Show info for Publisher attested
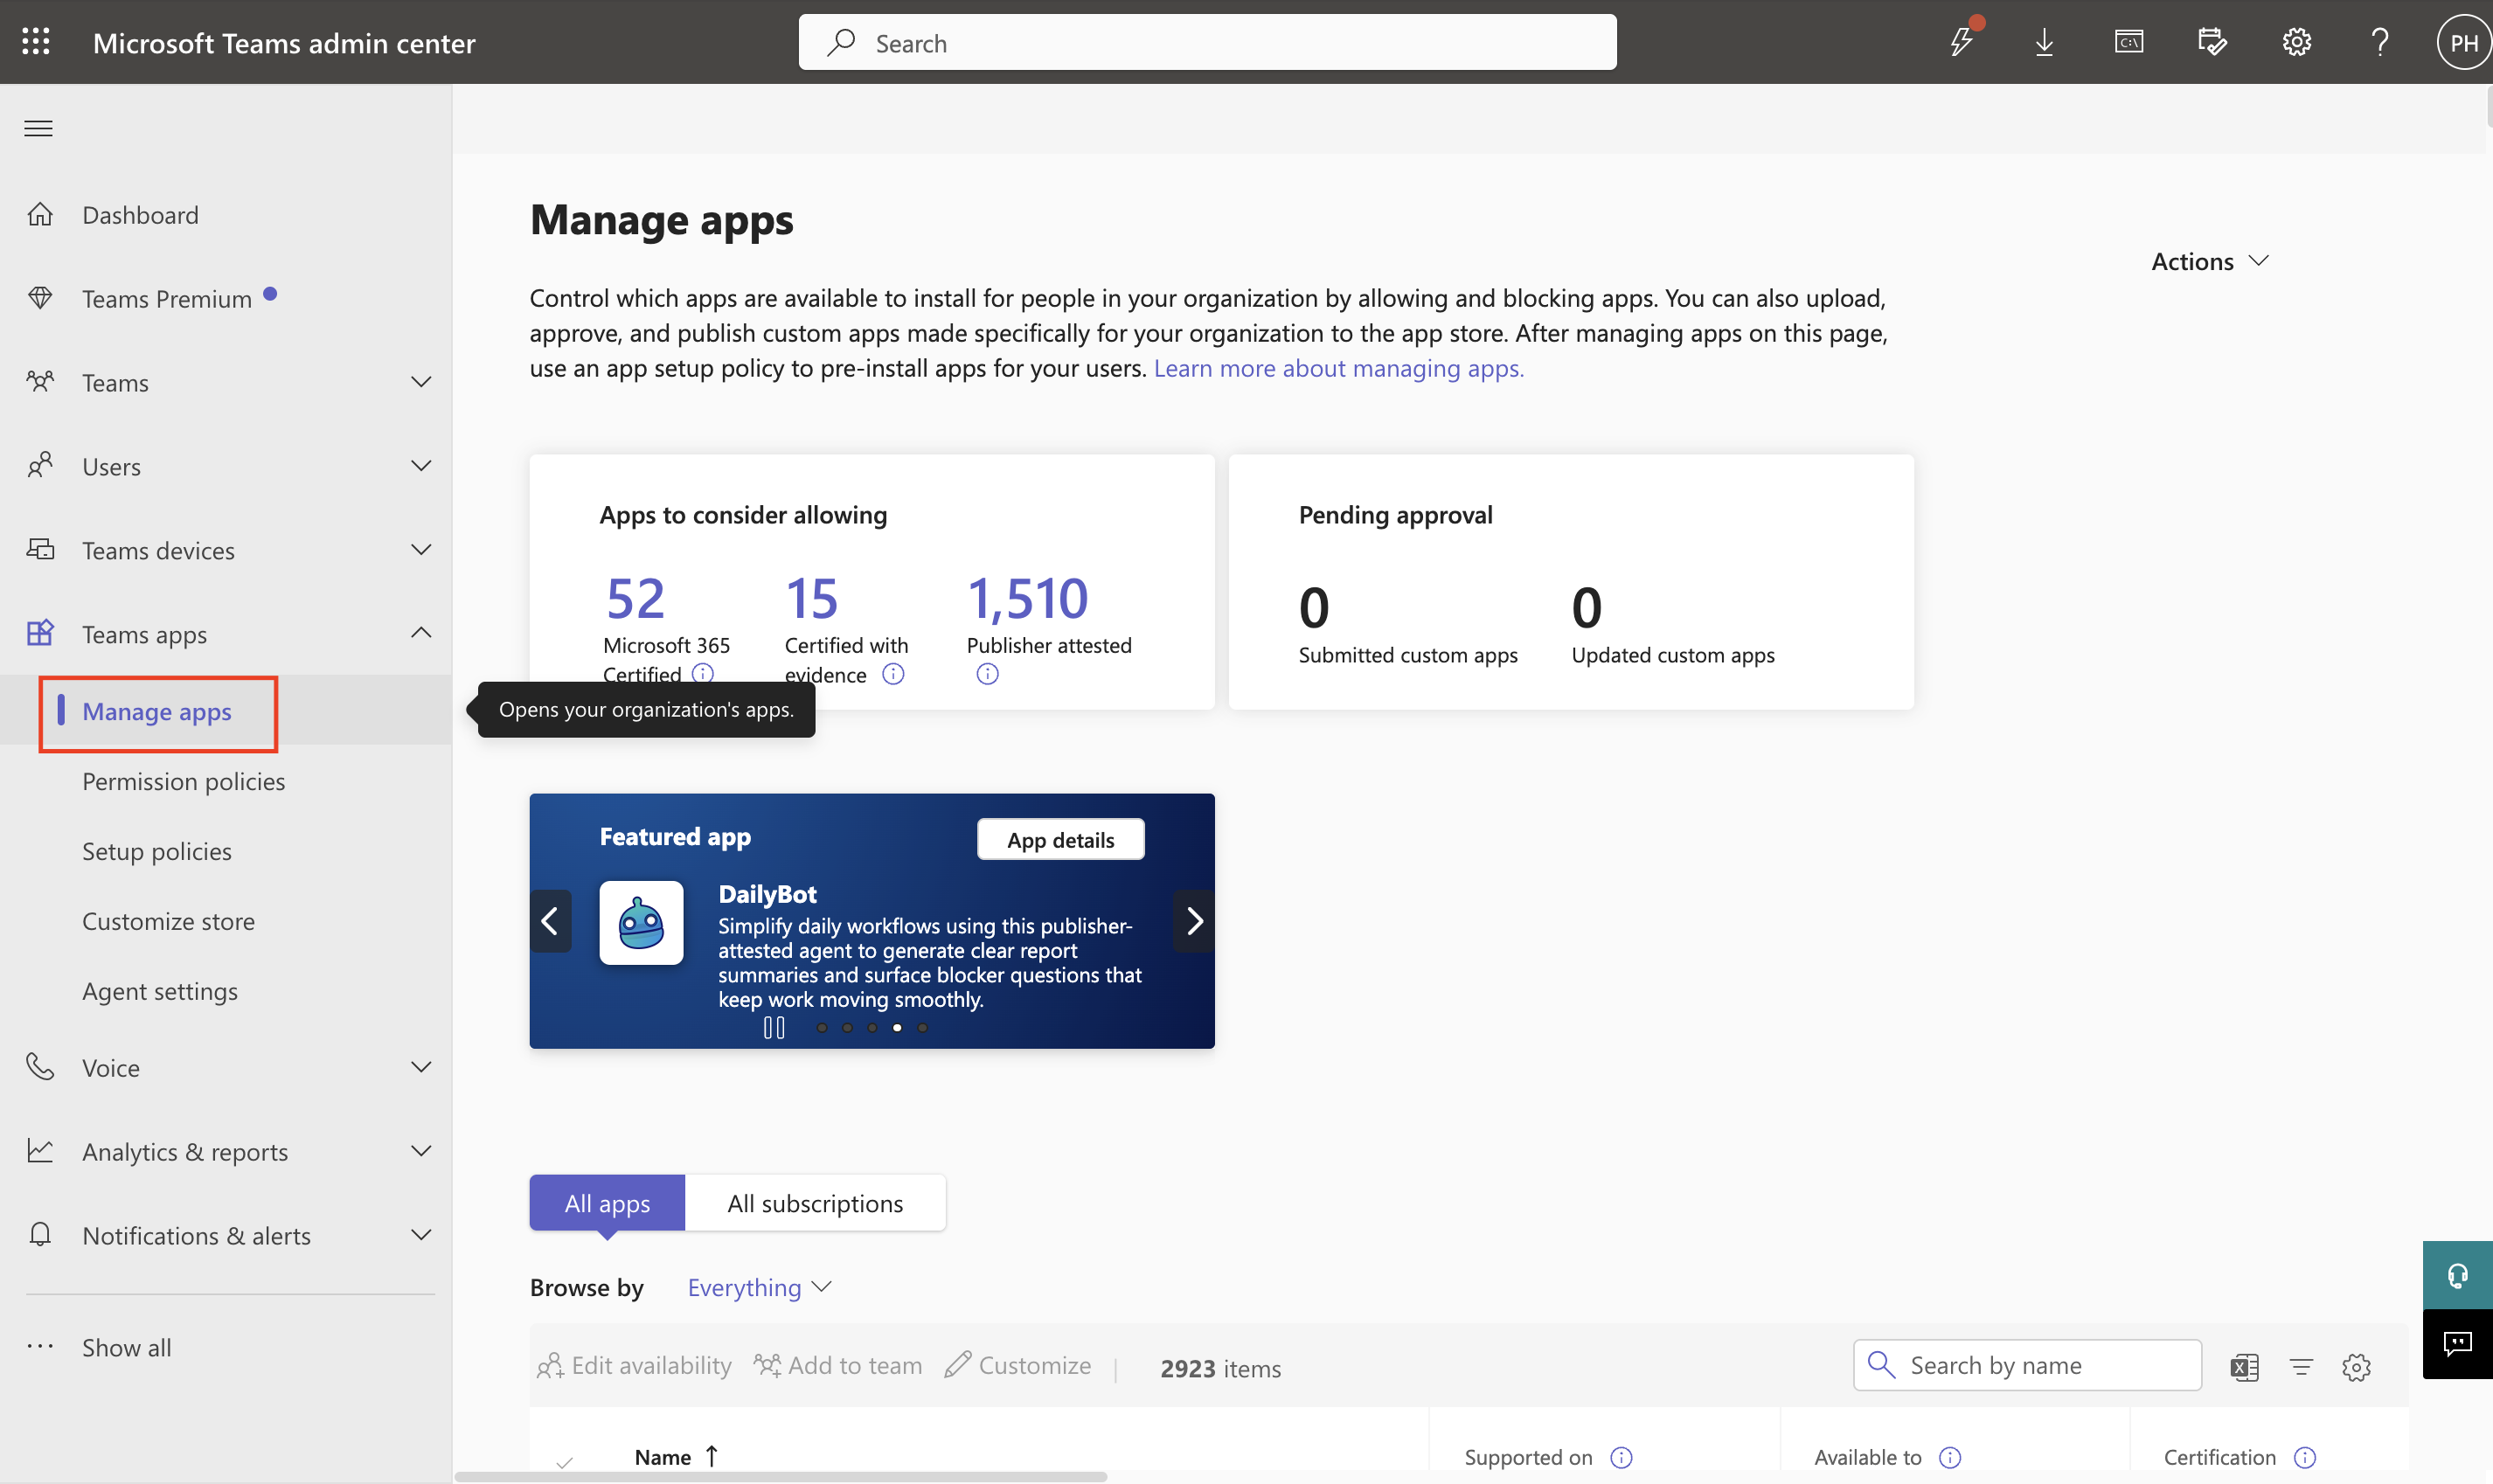Viewport: 2493px width, 1484px height. (987, 674)
